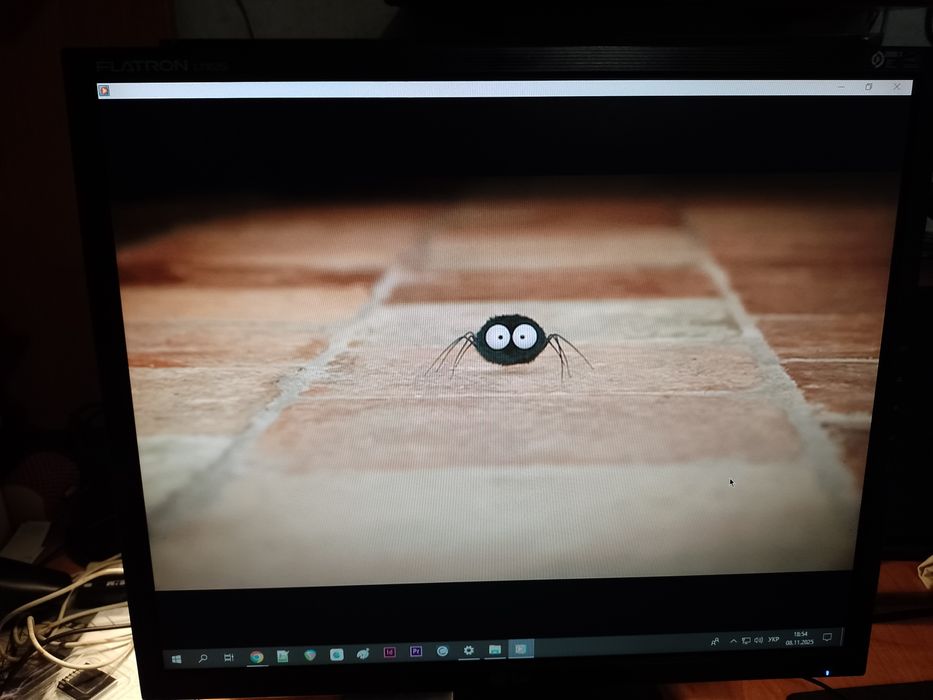Launch Adobe InDesign from taskbar

390,652
